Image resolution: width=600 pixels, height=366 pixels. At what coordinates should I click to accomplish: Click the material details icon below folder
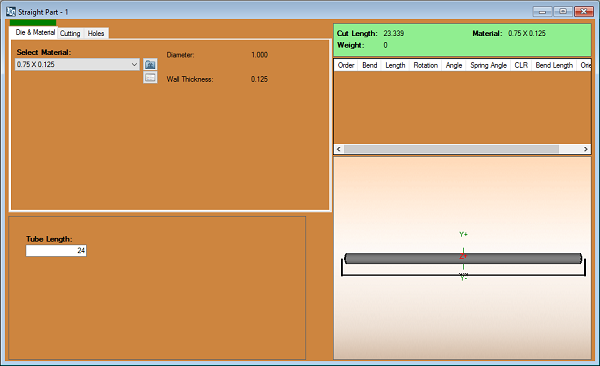point(150,77)
